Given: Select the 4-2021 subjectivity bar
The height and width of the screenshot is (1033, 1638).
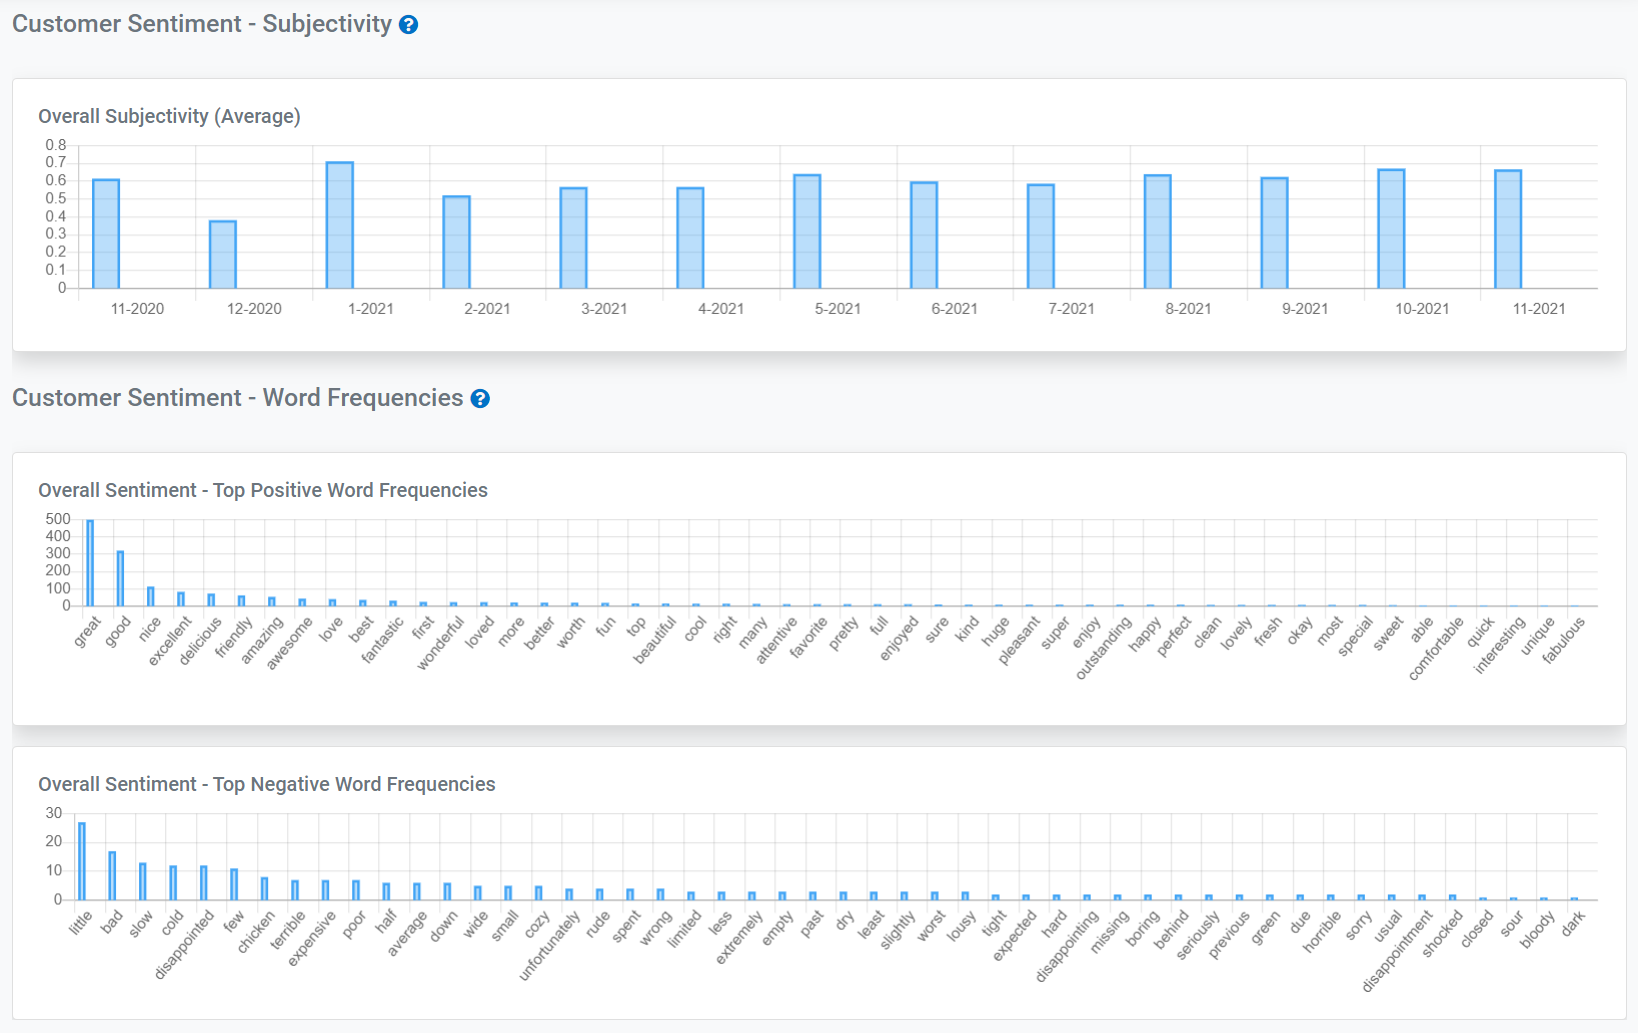Looking at the screenshot, I should tap(691, 238).
